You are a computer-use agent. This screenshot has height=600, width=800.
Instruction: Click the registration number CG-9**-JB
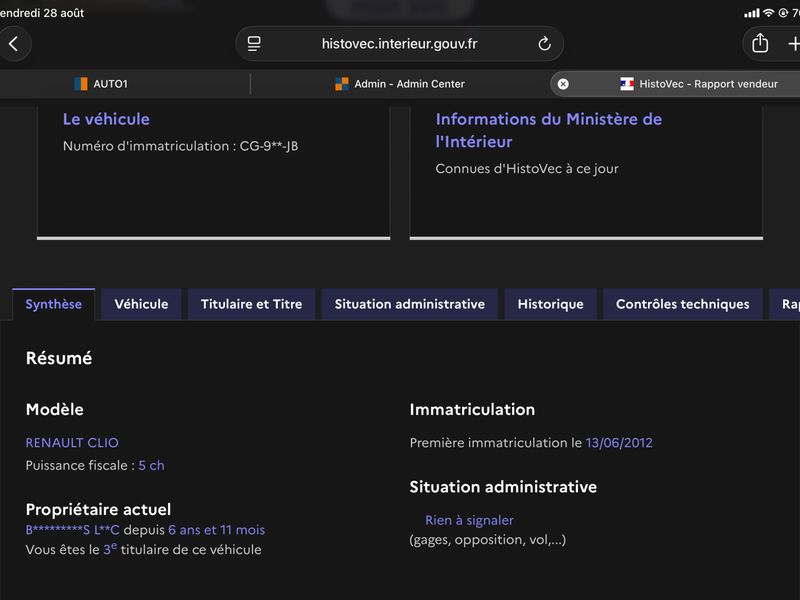coord(269,146)
